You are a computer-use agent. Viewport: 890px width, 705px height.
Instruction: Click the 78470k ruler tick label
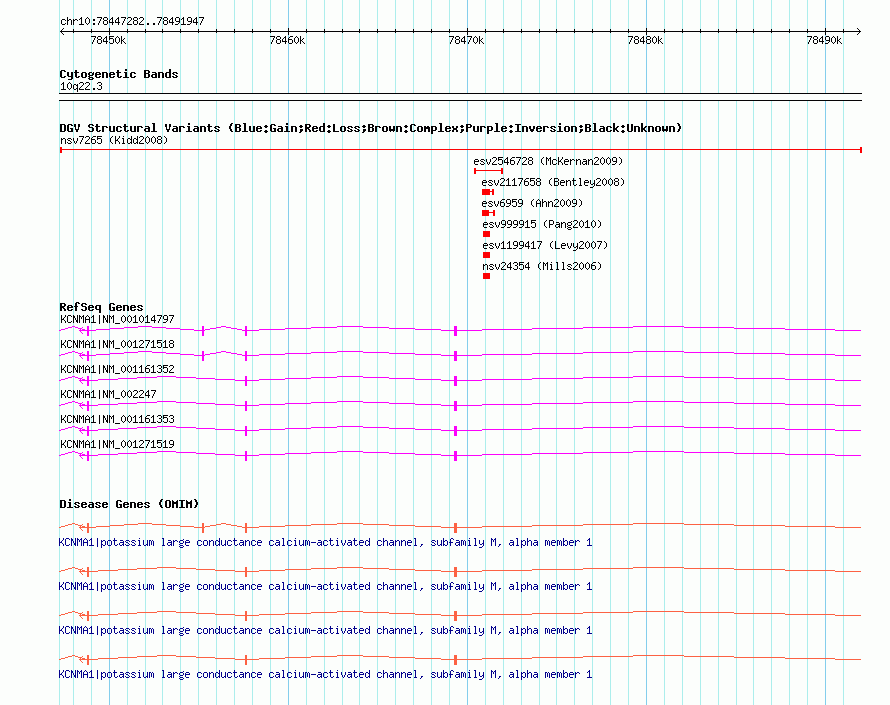(466, 40)
